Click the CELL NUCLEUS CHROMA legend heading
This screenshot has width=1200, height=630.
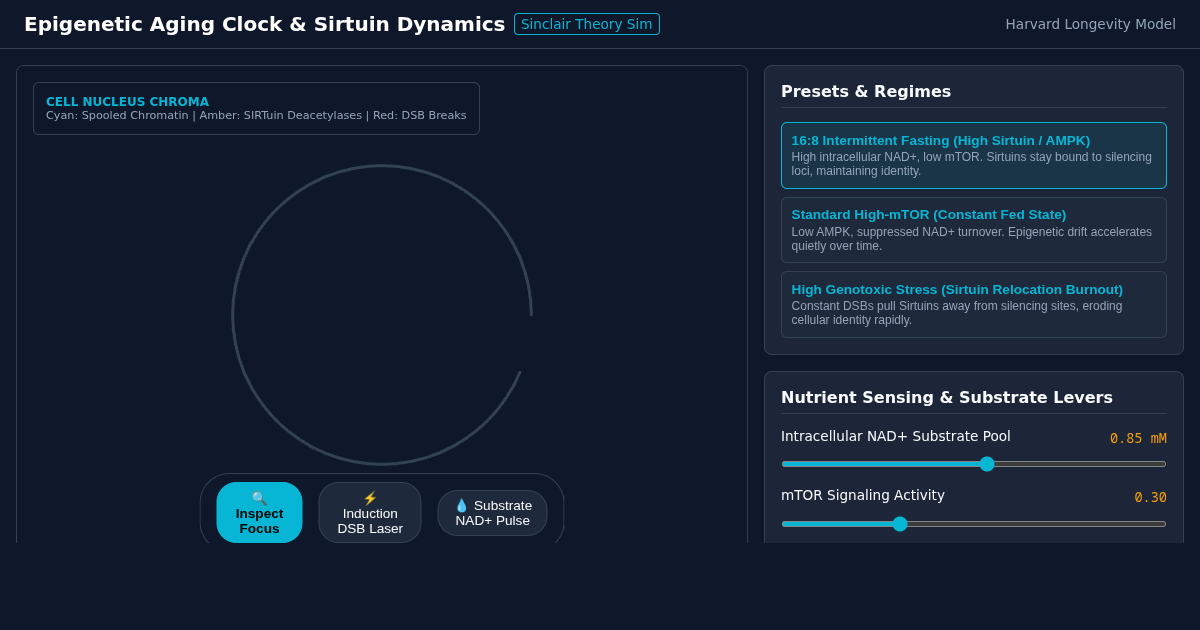coord(128,102)
